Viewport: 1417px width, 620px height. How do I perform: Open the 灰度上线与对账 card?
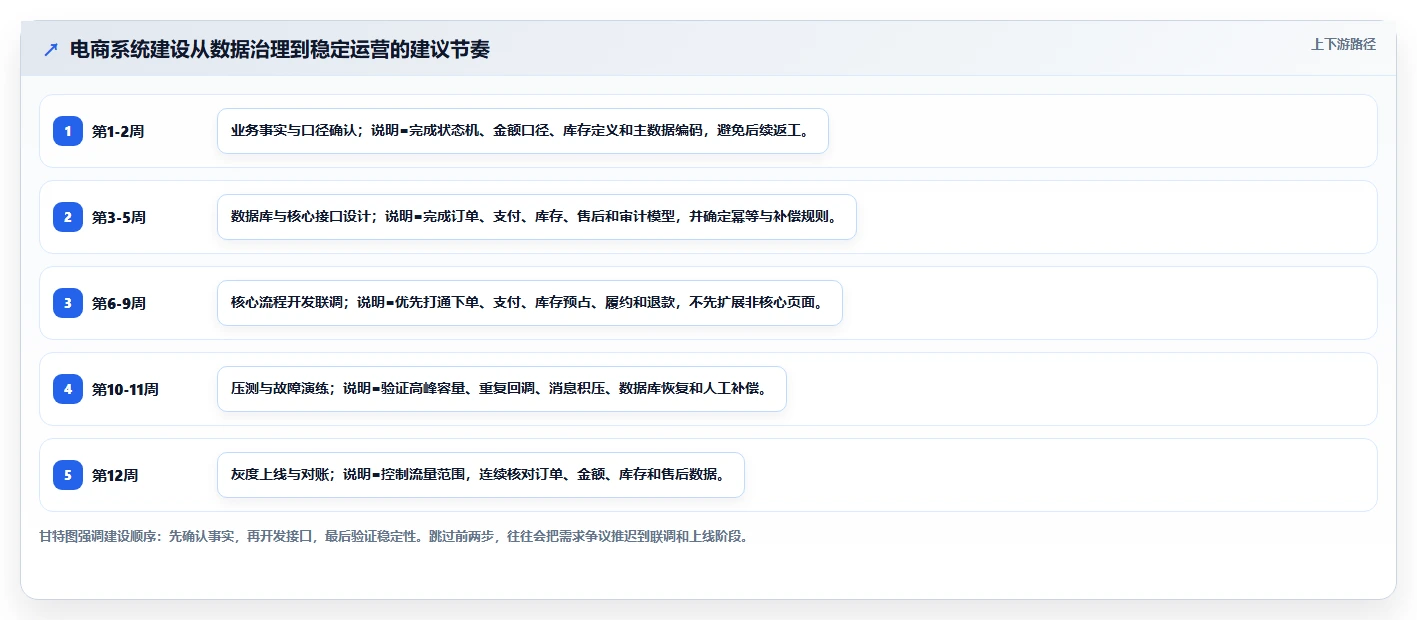pos(481,475)
